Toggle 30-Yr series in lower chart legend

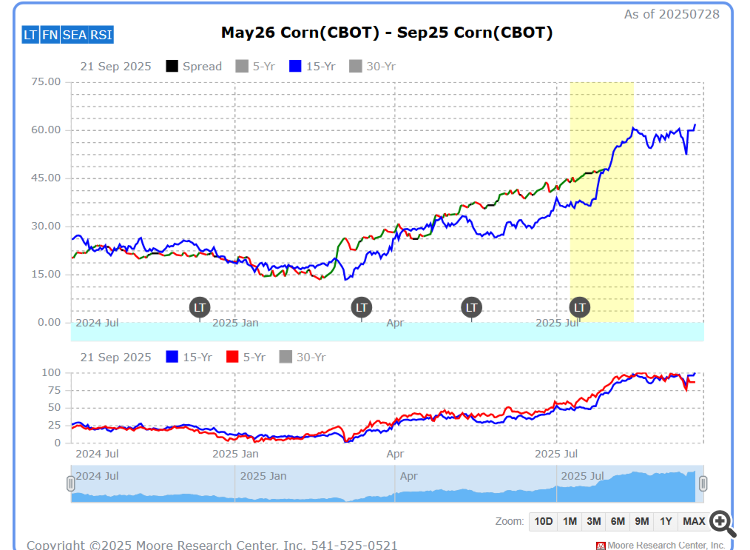[302, 357]
